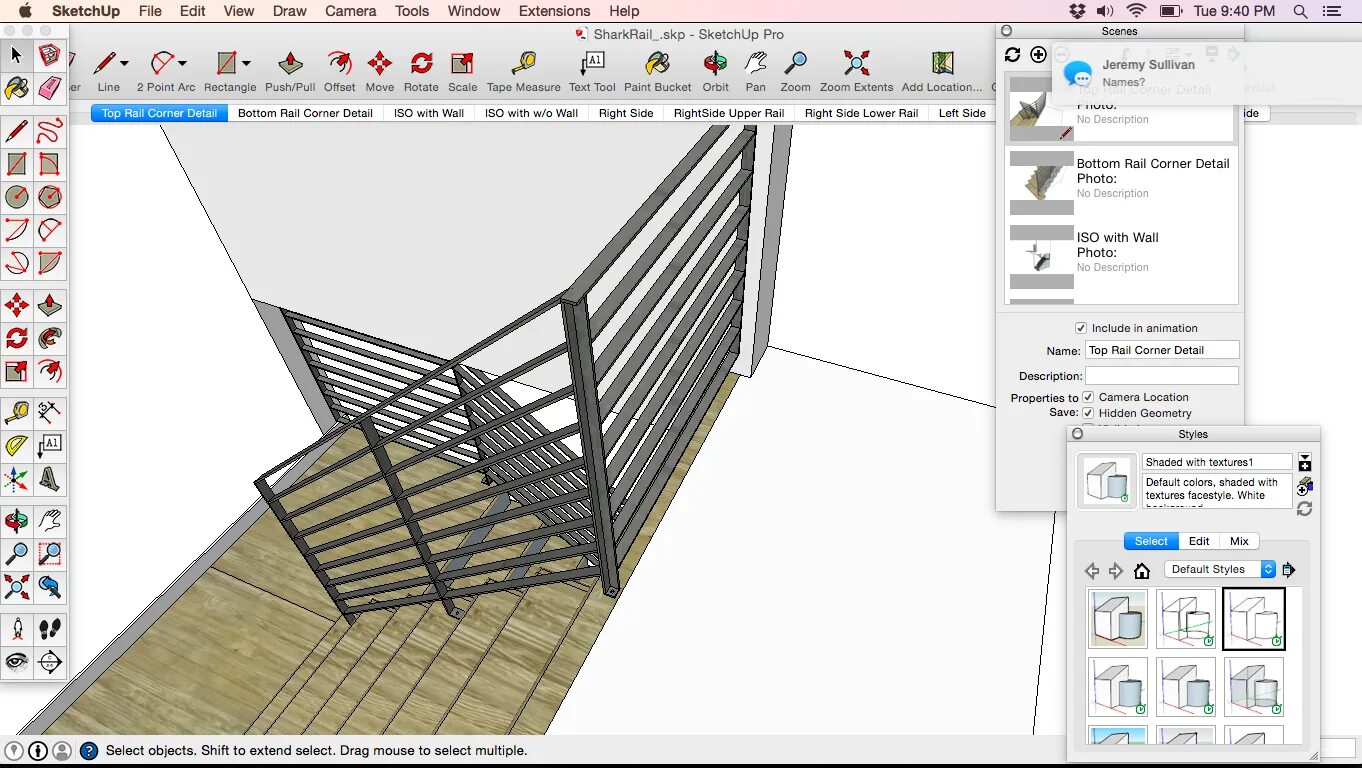Open the Line tool dropdown arrow
The height and width of the screenshot is (768, 1362).
124,64
